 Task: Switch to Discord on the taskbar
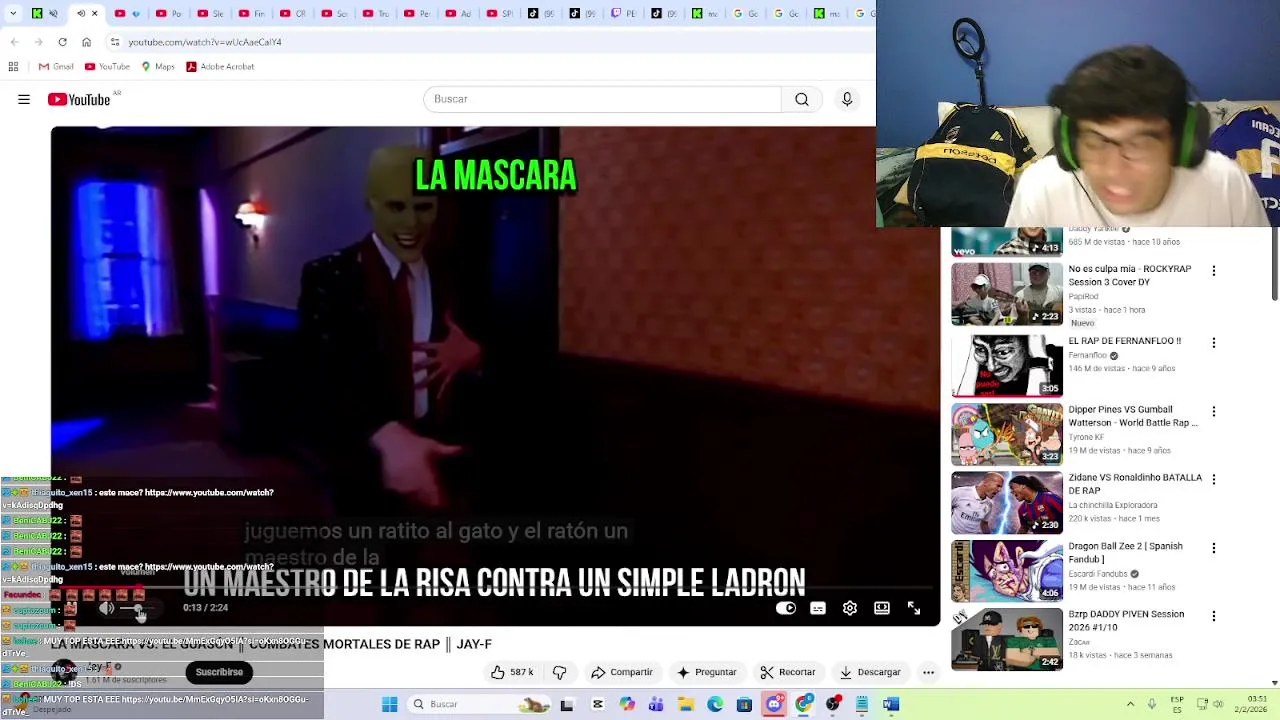click(773, 704)
